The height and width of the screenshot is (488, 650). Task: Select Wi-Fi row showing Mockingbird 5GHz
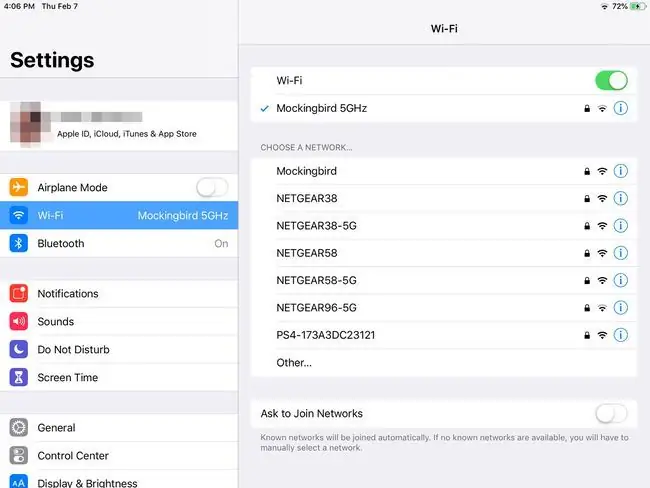119,215
